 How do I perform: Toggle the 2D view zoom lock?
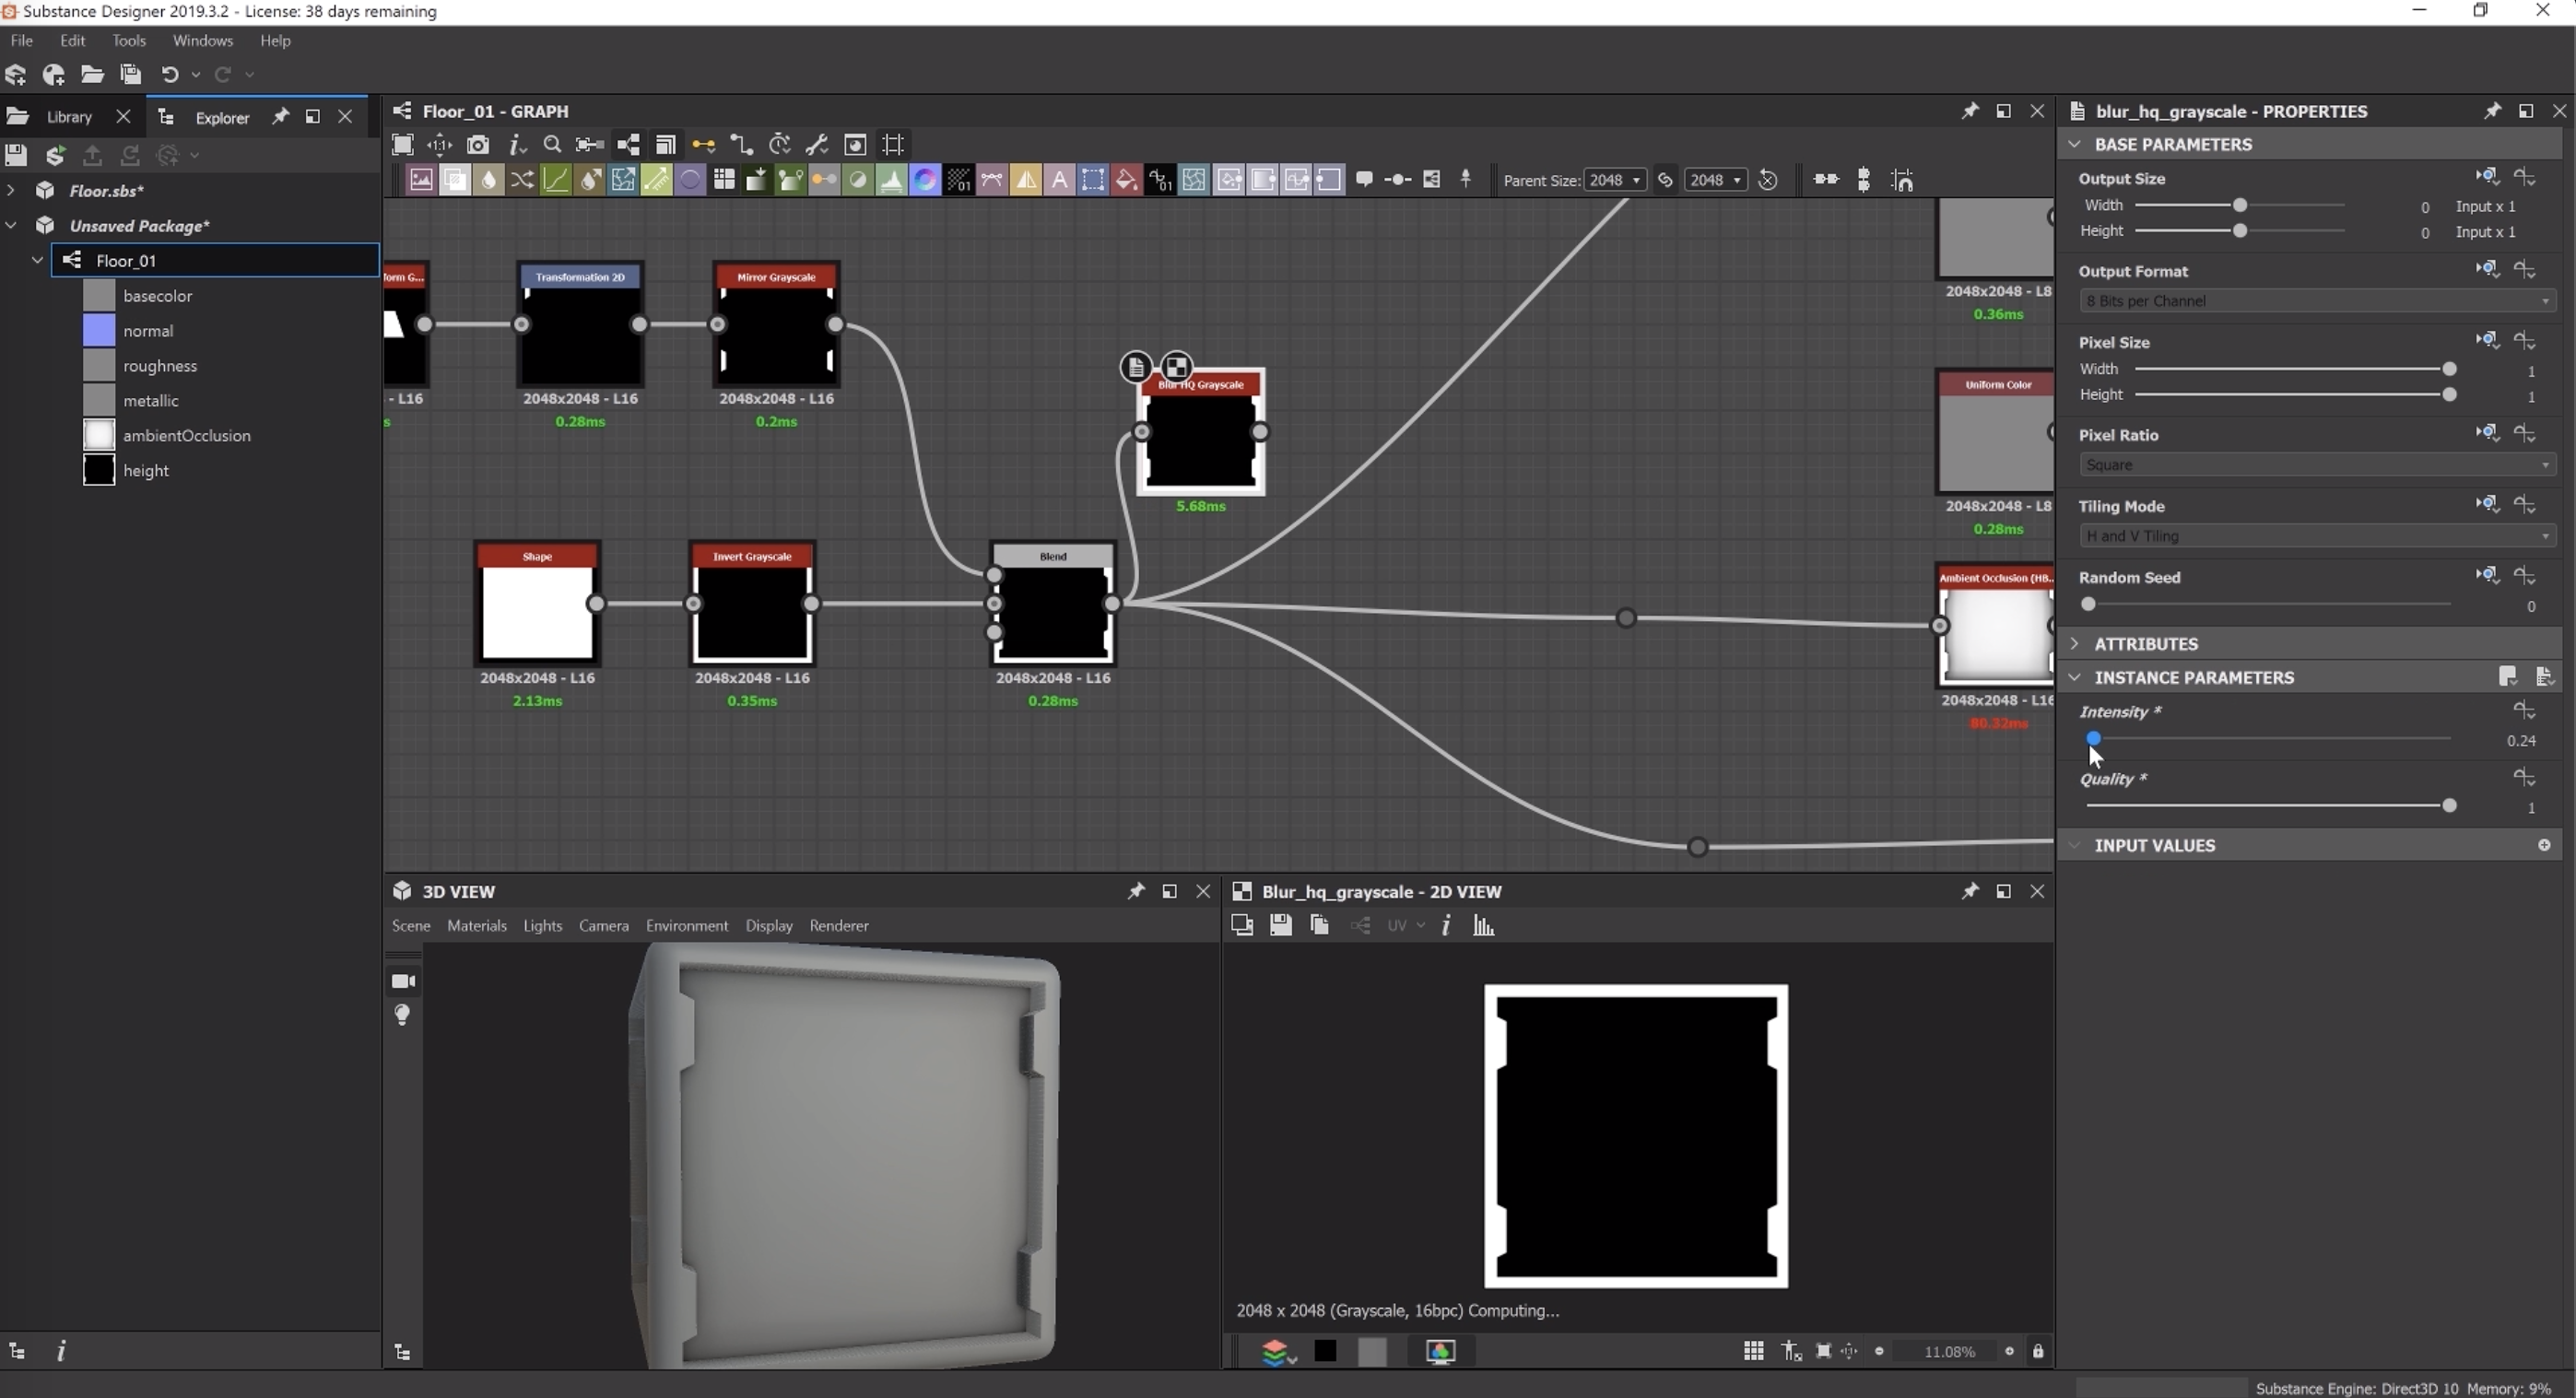(2038, 1352)
